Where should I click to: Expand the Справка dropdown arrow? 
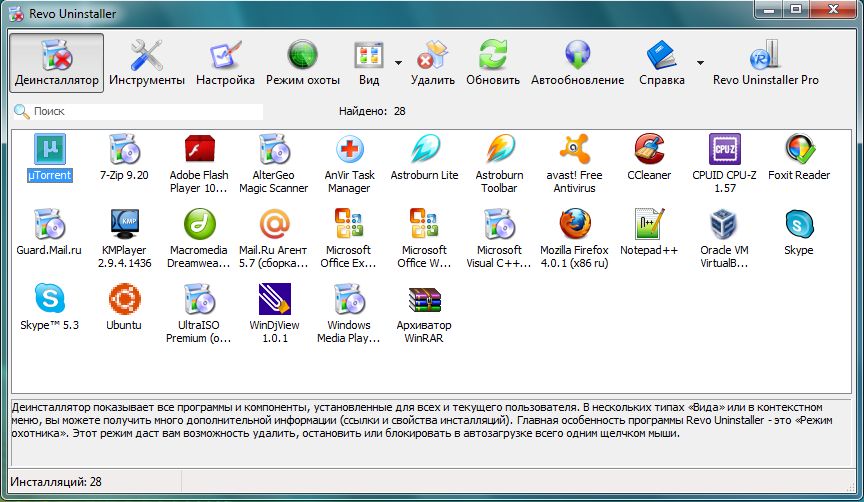(700, 63)
